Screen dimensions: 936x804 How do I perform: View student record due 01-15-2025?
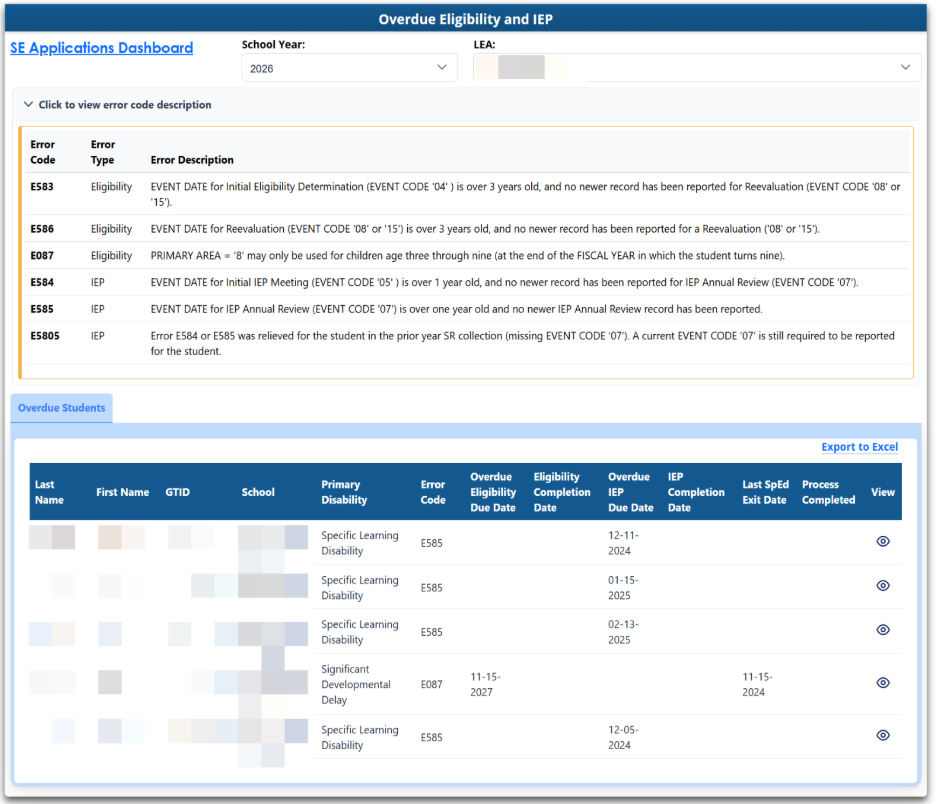pos(882,586)
